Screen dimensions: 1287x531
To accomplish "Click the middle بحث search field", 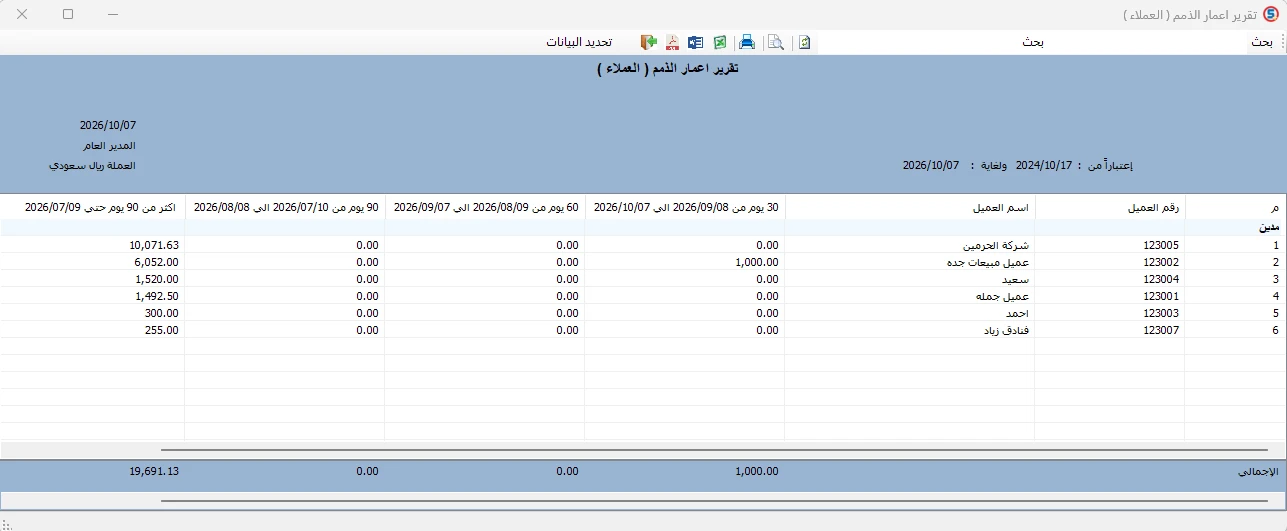I will pos(1033,42).
